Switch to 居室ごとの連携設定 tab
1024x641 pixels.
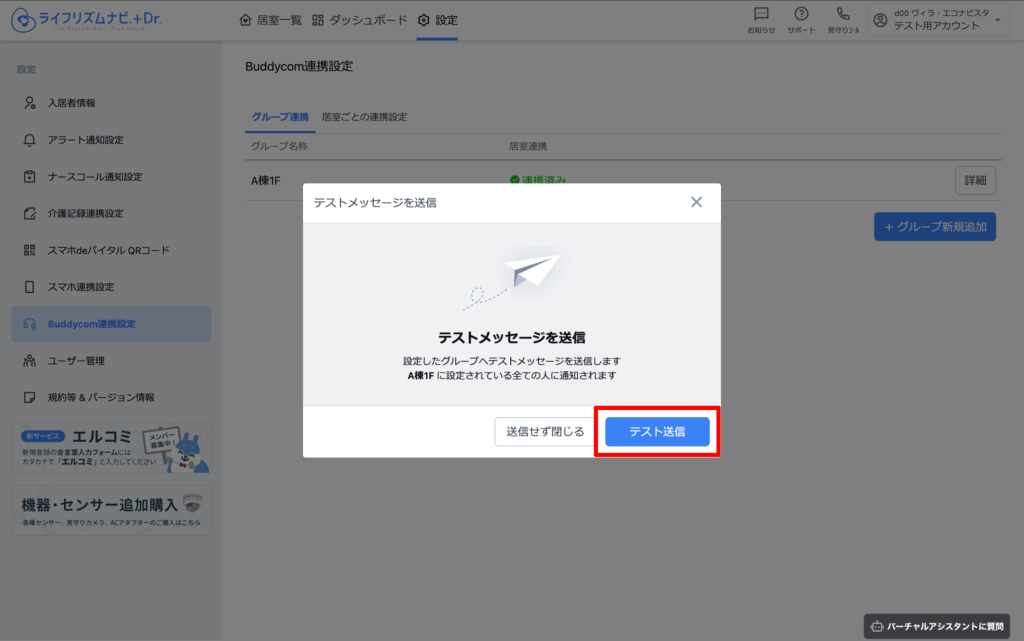pyautogui.click(x=364, y=117)
